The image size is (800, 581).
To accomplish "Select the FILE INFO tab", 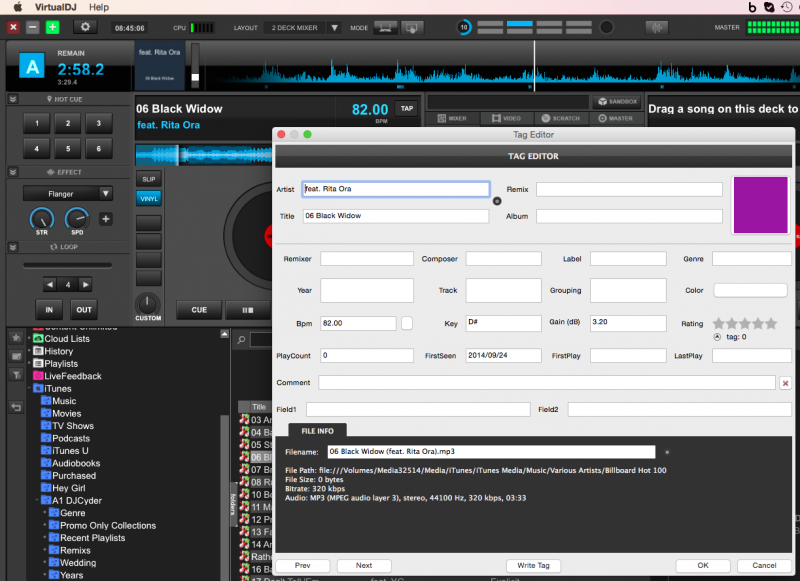I will (x=317, y=430).
